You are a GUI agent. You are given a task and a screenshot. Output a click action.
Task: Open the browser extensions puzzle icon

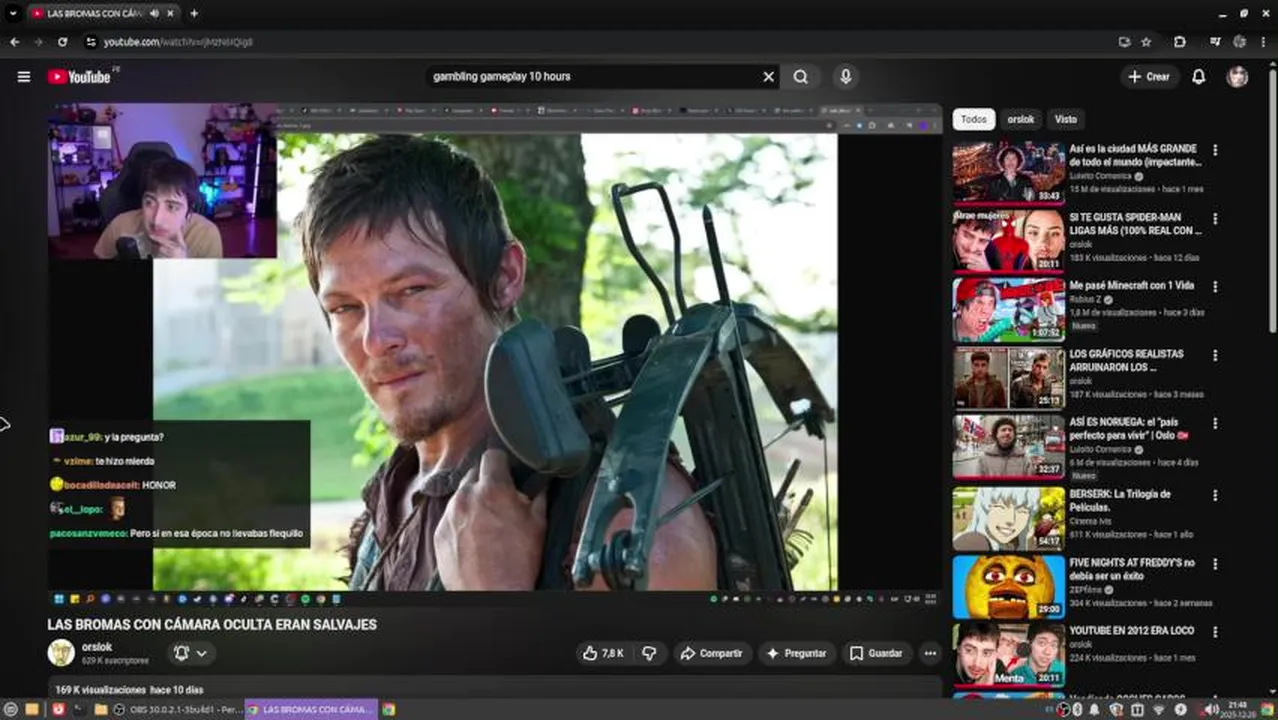tap(1180, 42)
